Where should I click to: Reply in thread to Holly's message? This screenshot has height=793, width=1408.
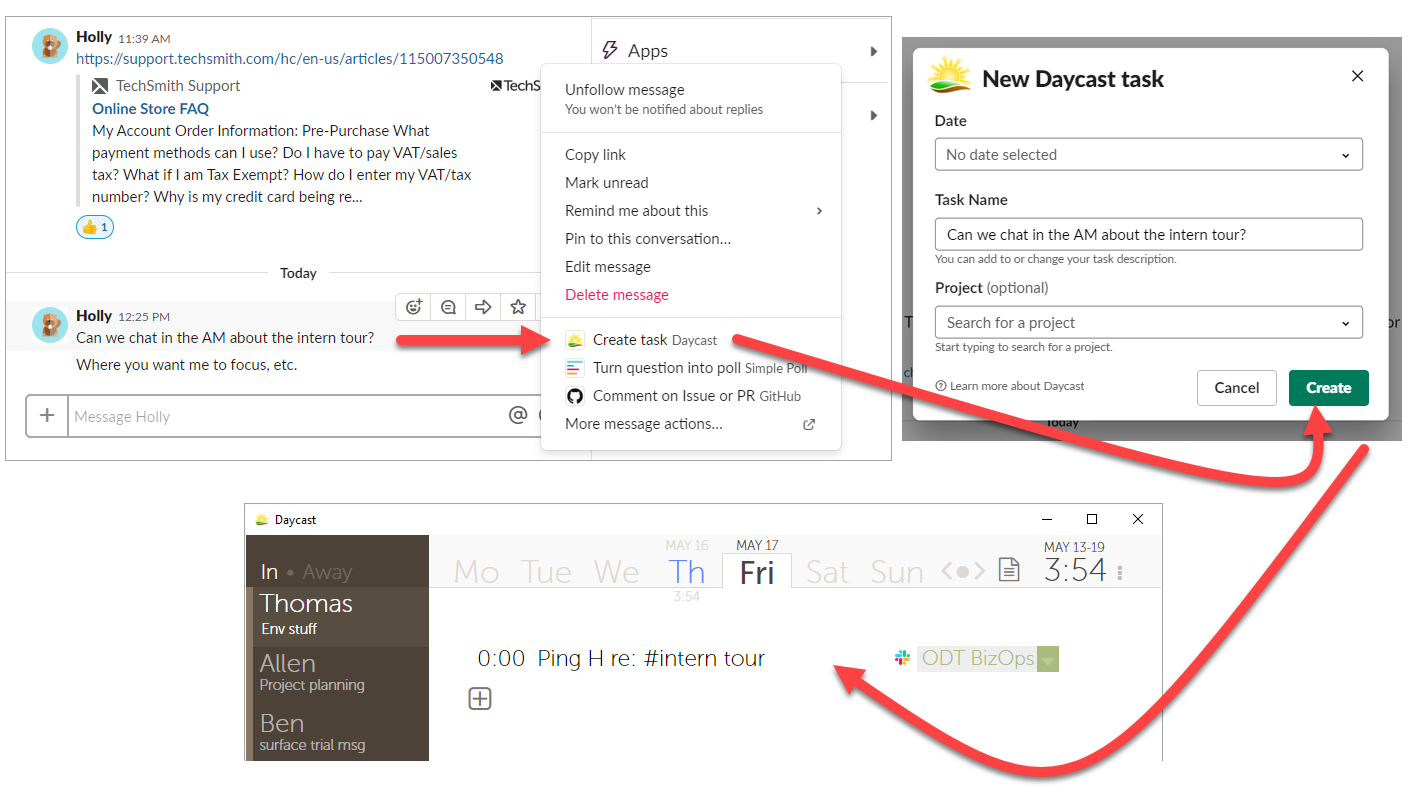point(447,306)
